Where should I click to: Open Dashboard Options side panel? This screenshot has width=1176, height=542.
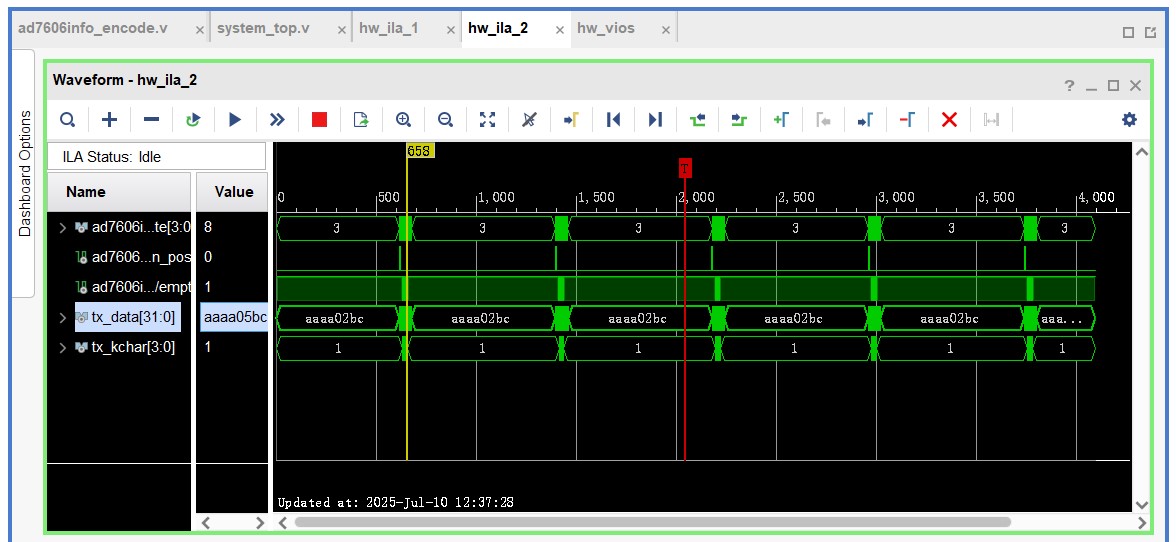(25, 173)
